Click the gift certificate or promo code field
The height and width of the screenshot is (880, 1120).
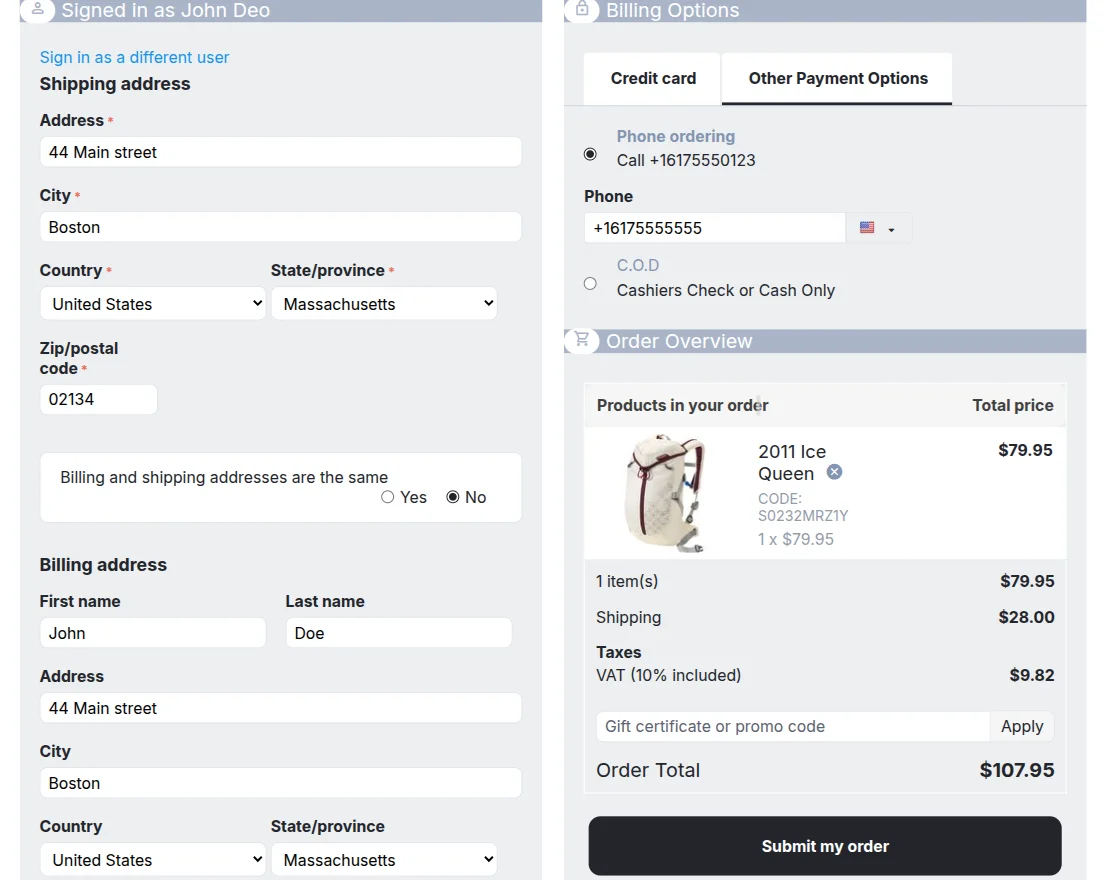(790, 726)
